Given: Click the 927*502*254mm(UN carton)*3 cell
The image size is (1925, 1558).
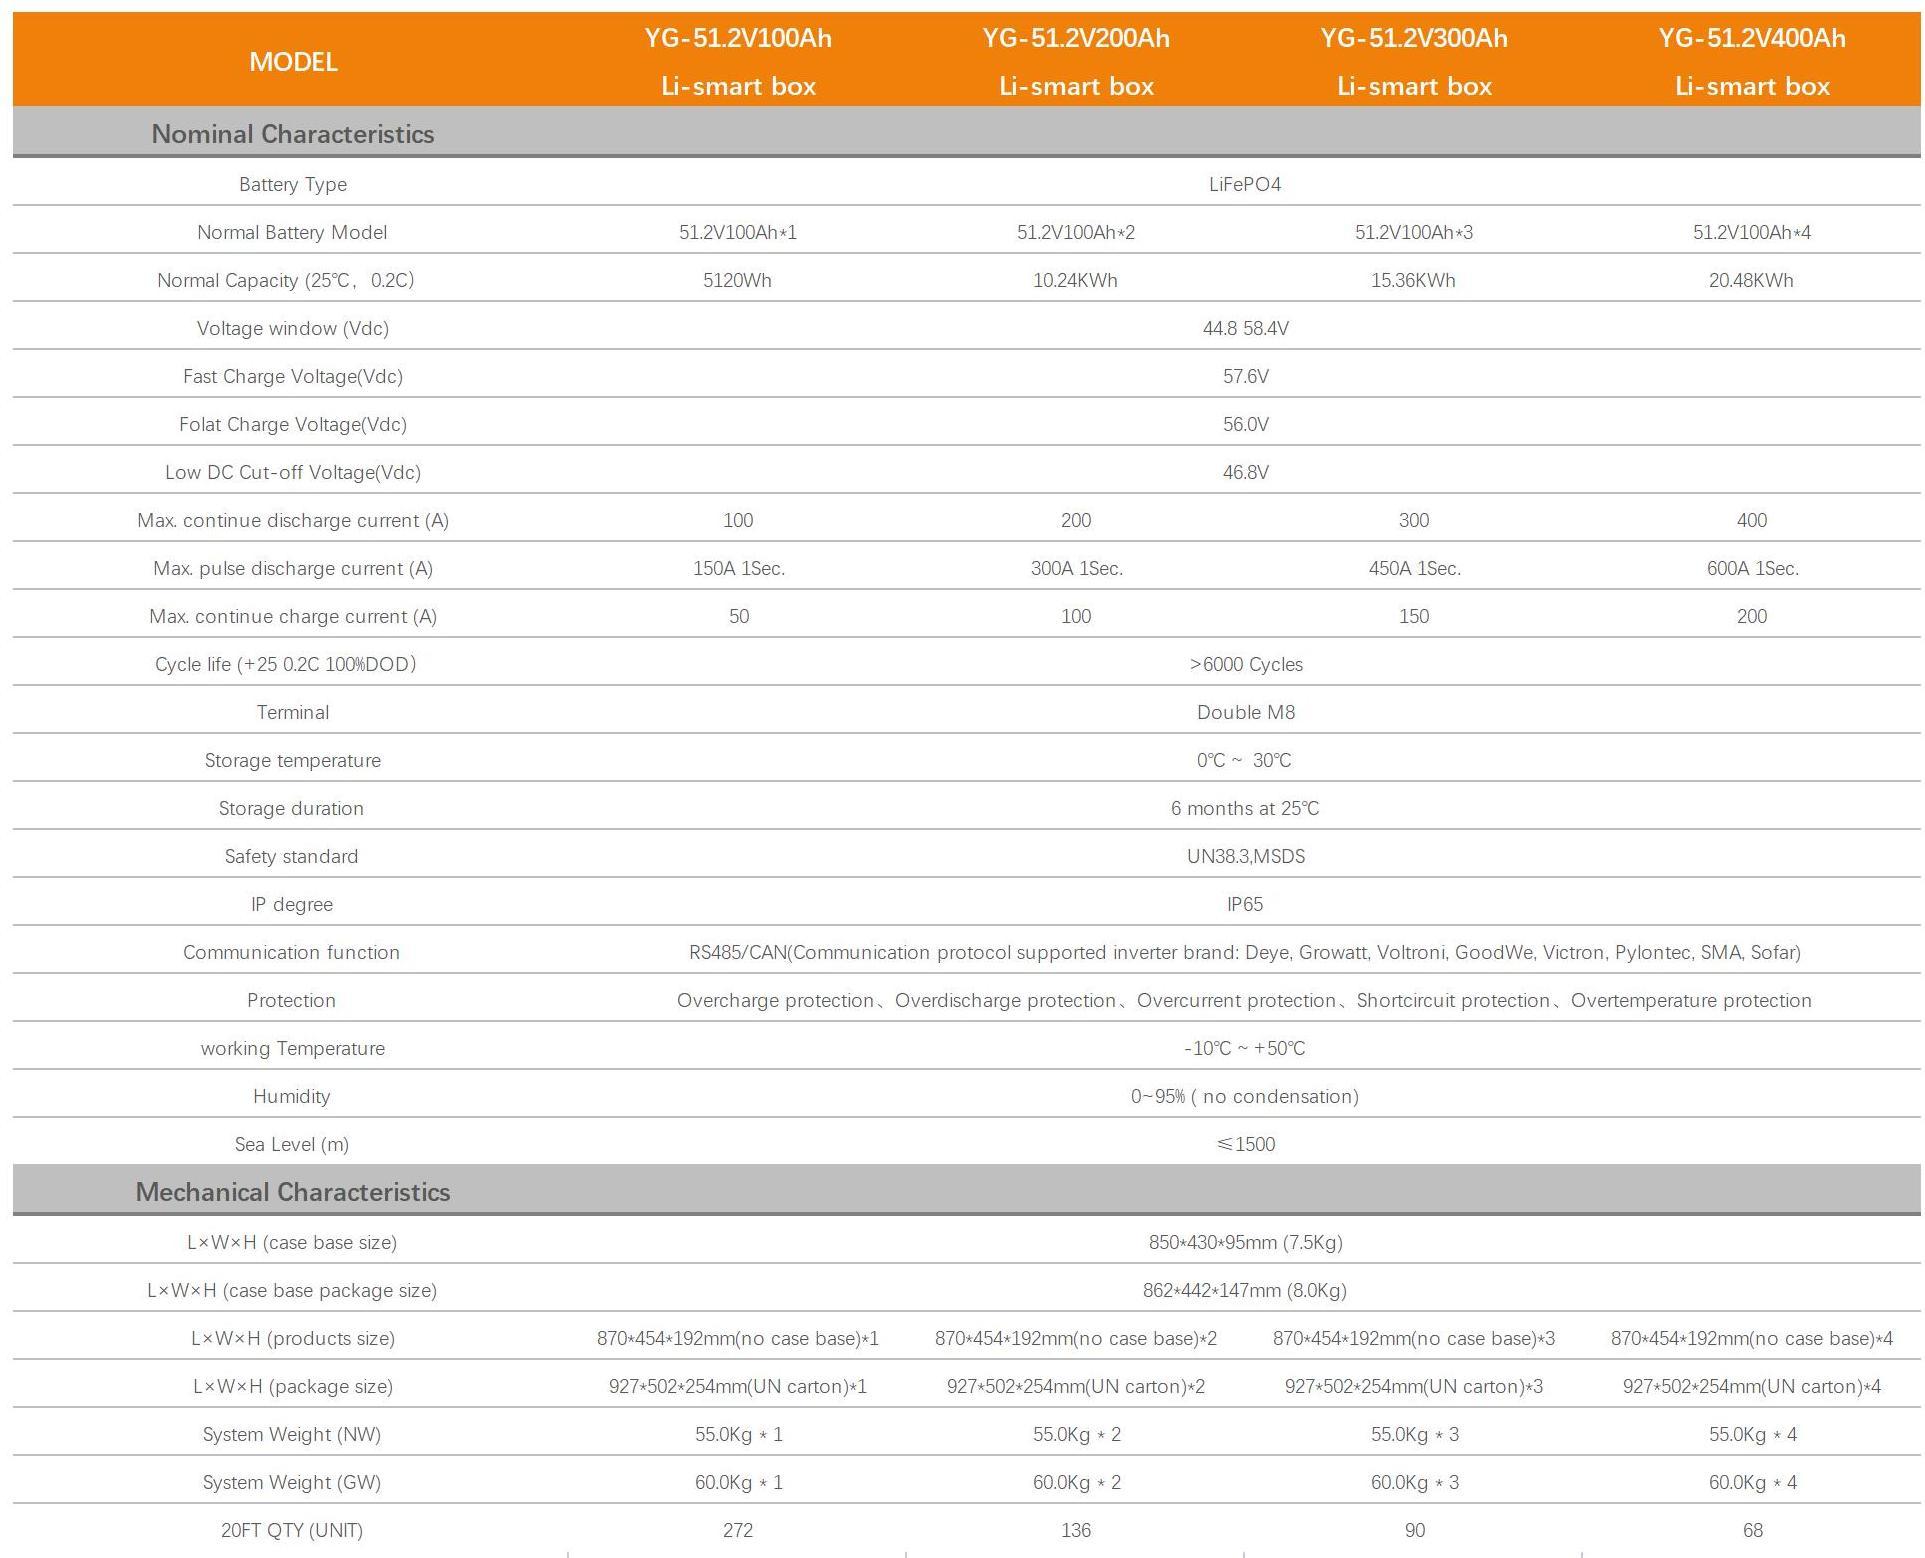Looking at the screenshot, I should click(1414, 1386).
